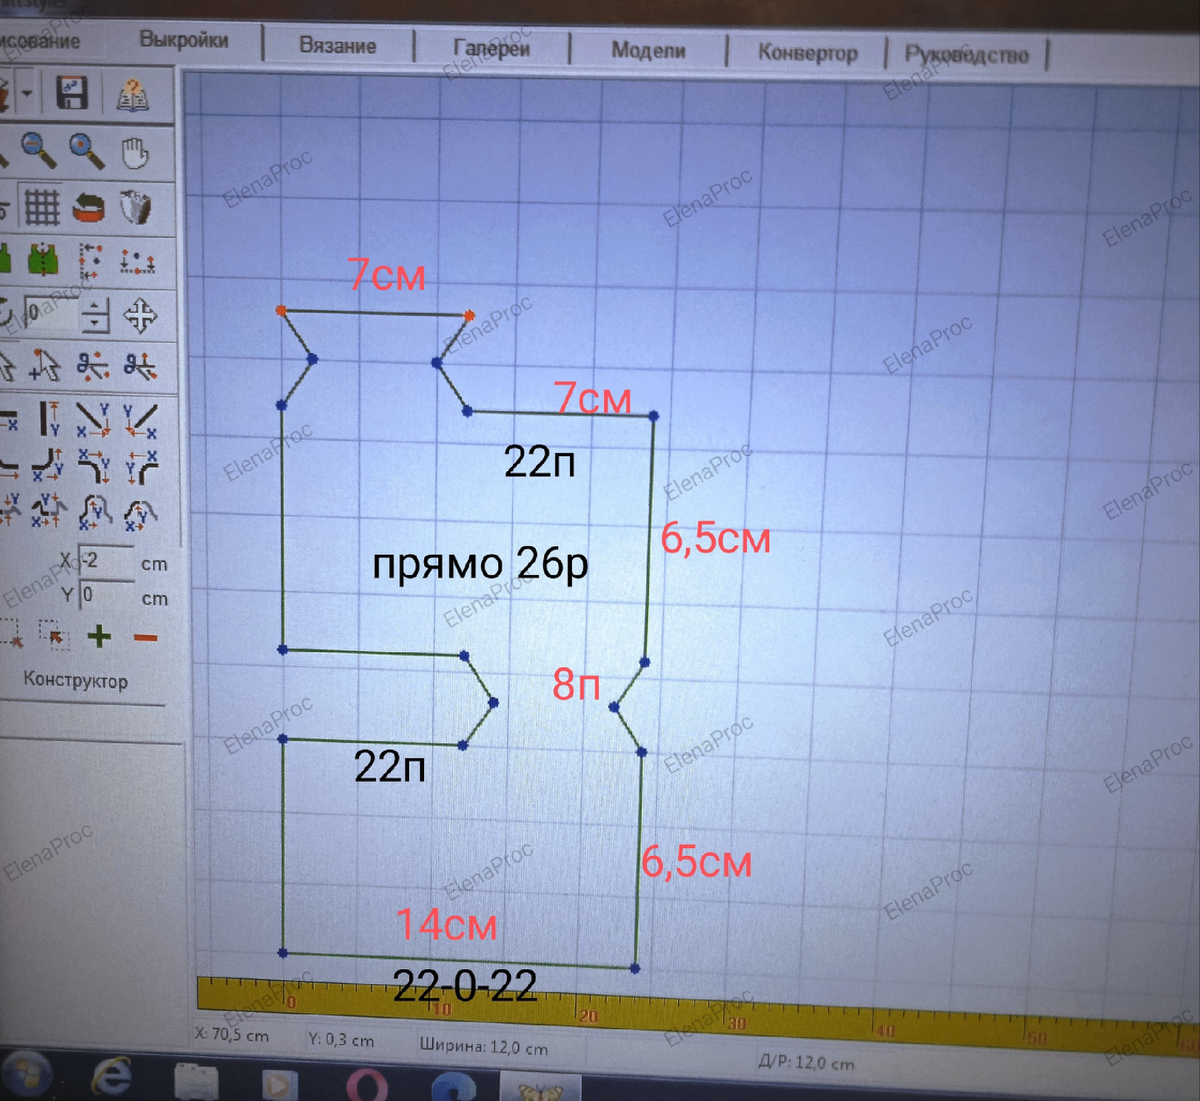Screen dimensions: 1200x1101
Task: Click the overlapping selection rectangles icon
Action: pos(52,634)
